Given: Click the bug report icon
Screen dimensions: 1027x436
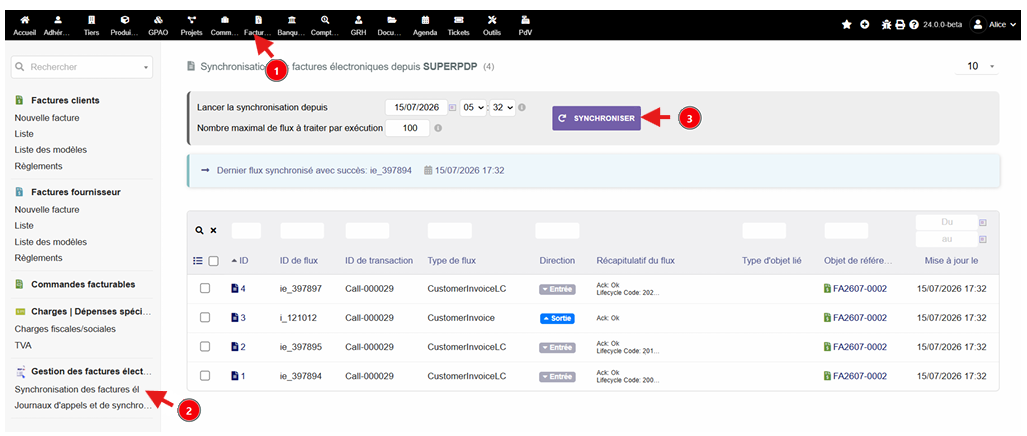Looking at the screenshot, I should (887, 25).
